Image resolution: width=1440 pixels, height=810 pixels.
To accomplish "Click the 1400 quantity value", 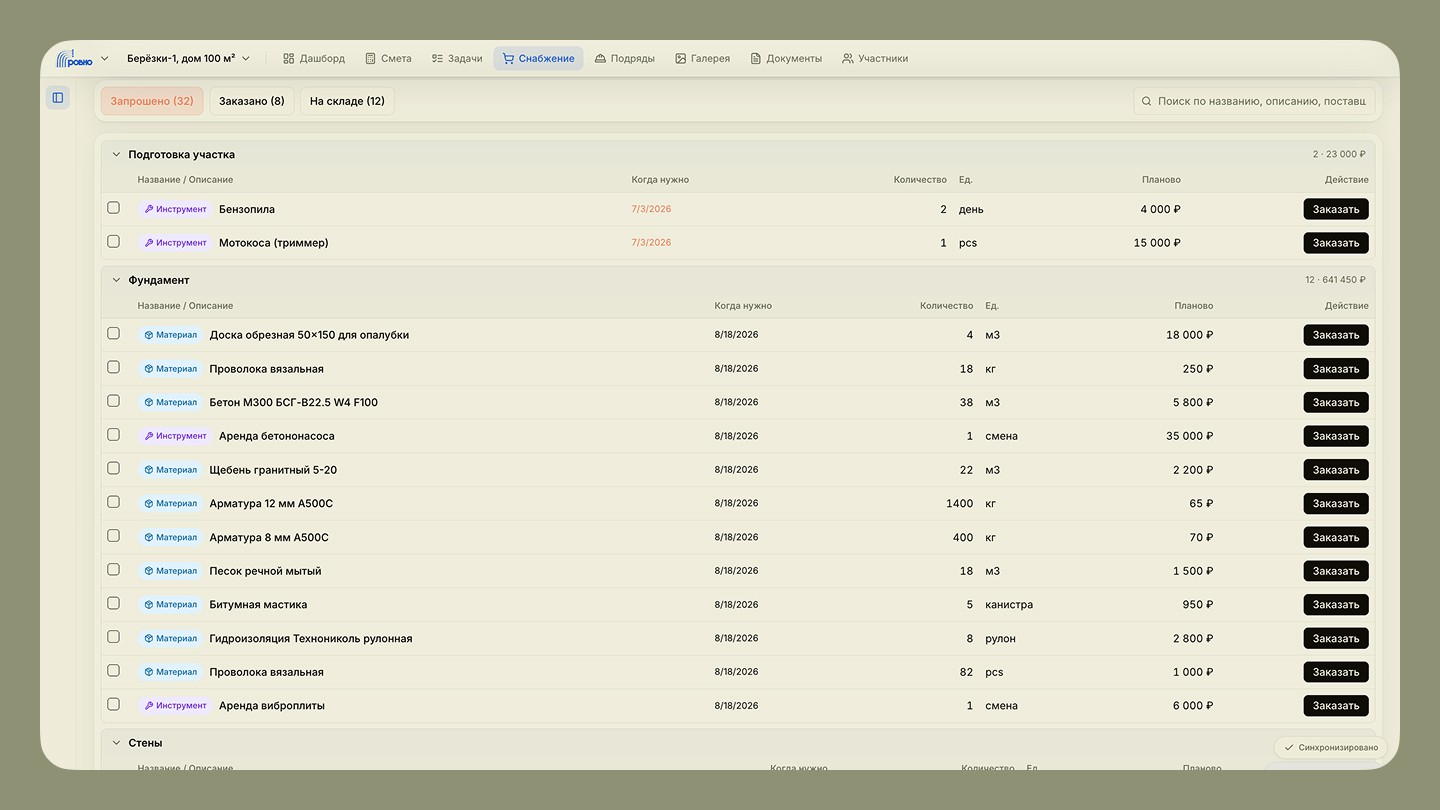I will point(959,504).
